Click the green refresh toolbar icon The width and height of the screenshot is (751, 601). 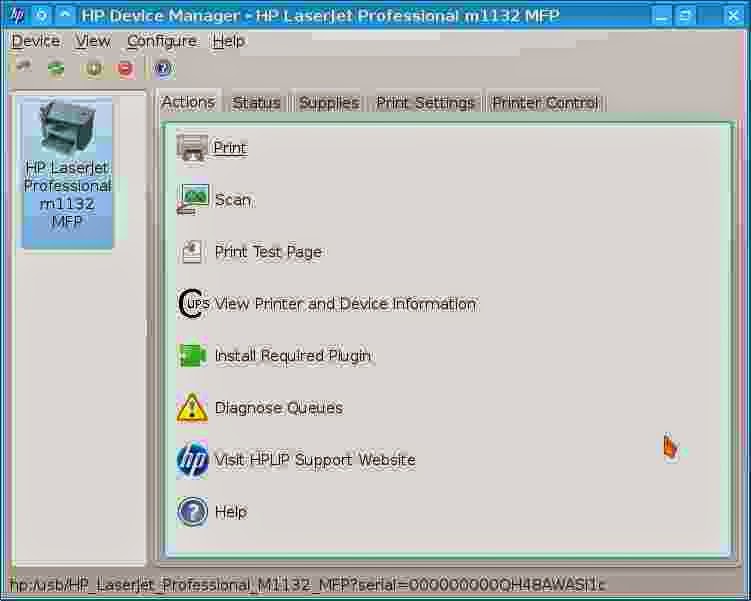56,68
